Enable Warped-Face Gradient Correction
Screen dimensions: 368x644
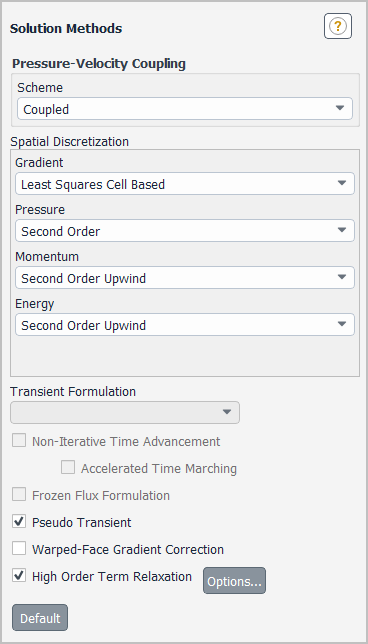tap(19, 549)
